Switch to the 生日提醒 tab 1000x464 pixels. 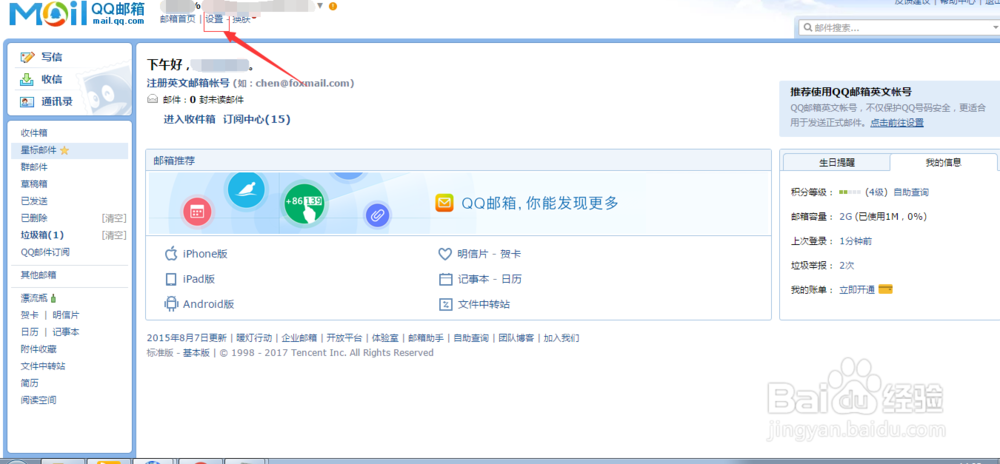click(x=837, y=162)
